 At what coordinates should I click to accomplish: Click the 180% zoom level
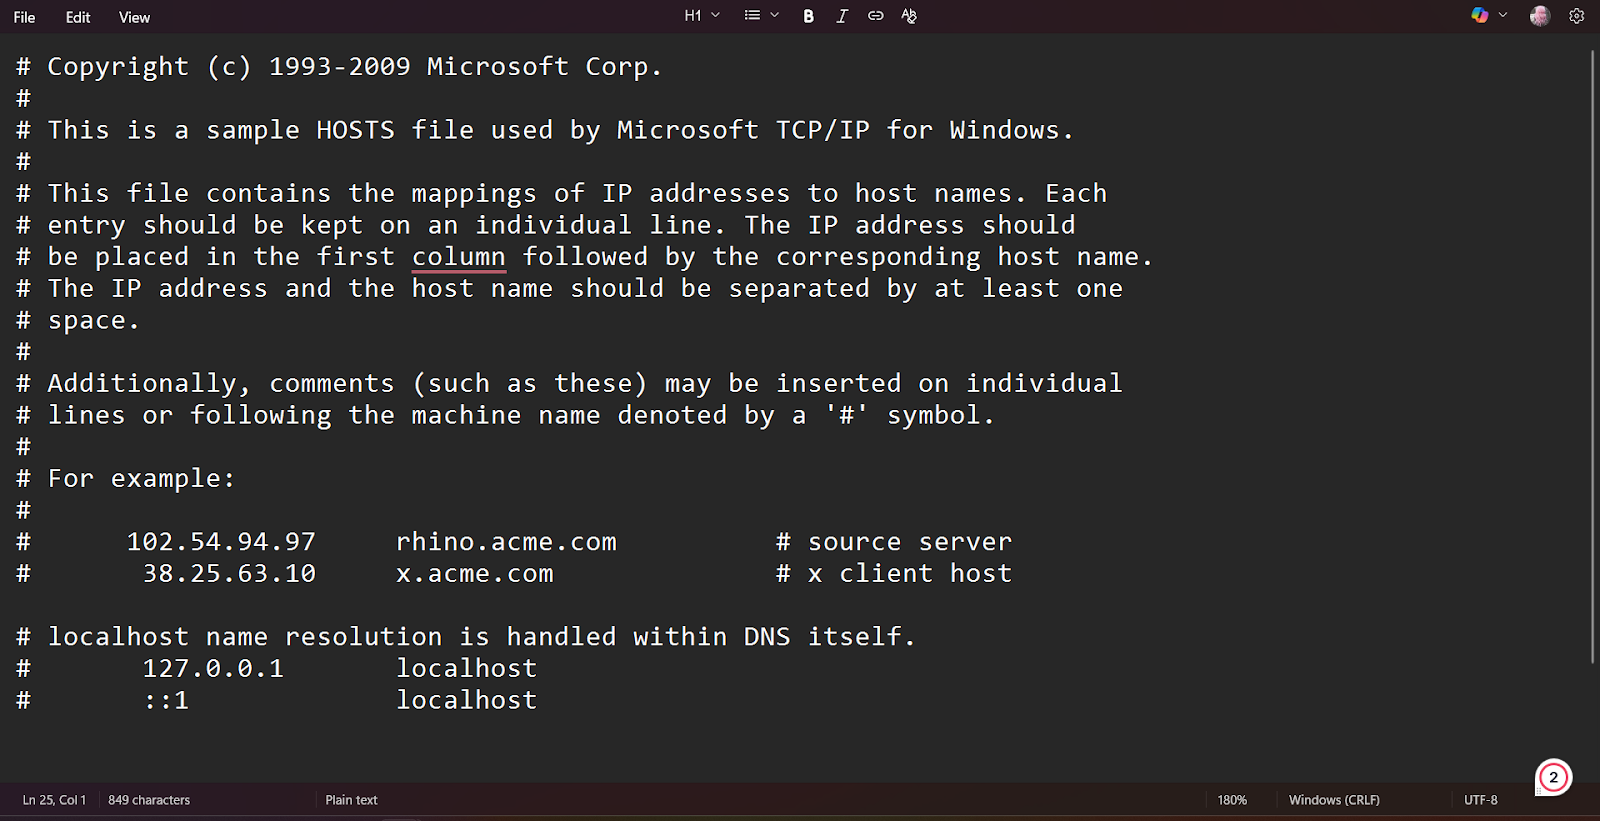click(1232, 800)
